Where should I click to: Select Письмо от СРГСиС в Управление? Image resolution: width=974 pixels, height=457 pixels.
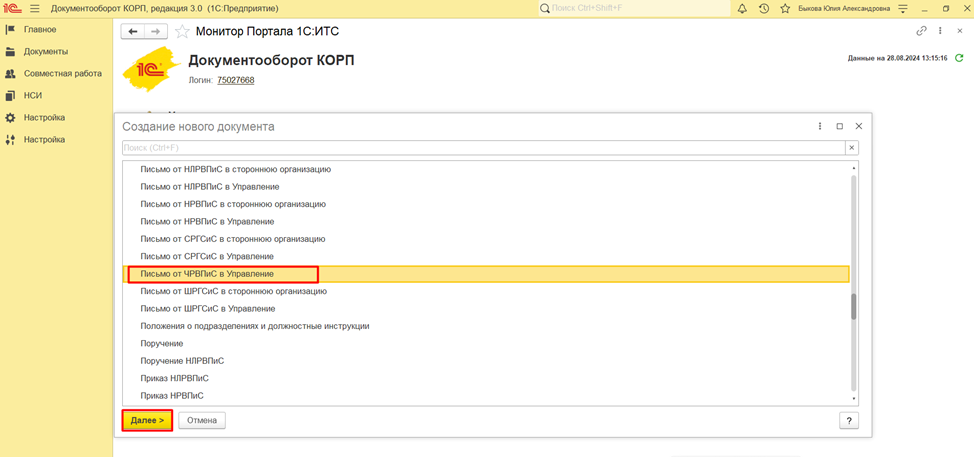pos(486,256)
